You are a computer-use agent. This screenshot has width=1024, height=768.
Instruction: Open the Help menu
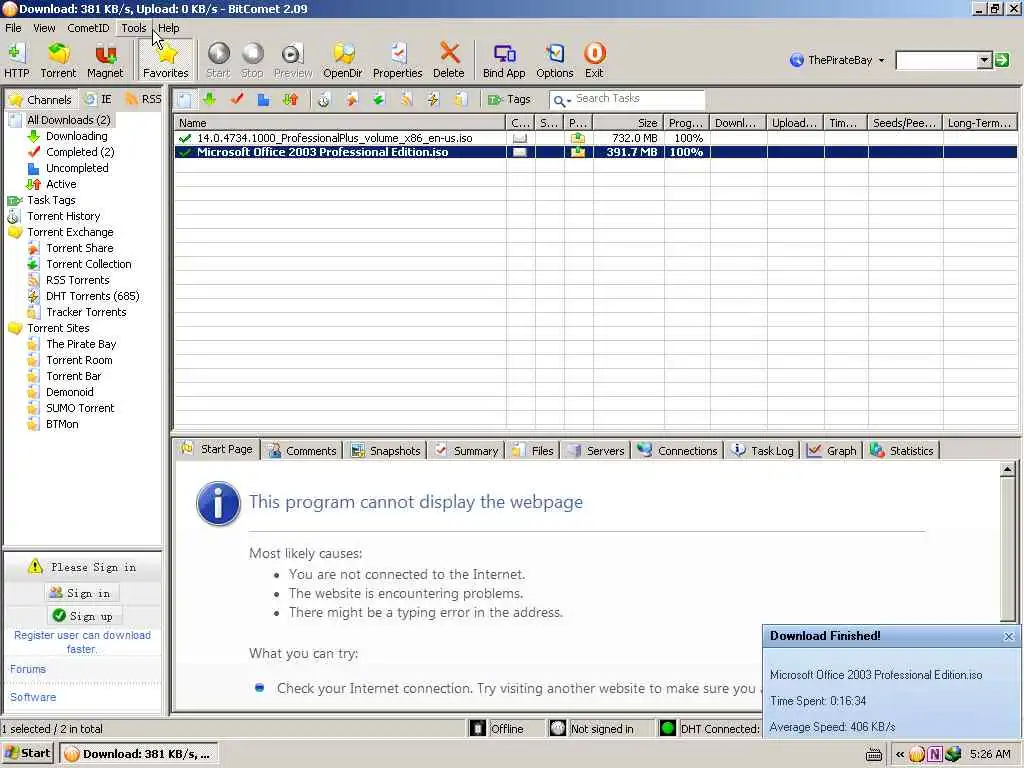(168, 28)
